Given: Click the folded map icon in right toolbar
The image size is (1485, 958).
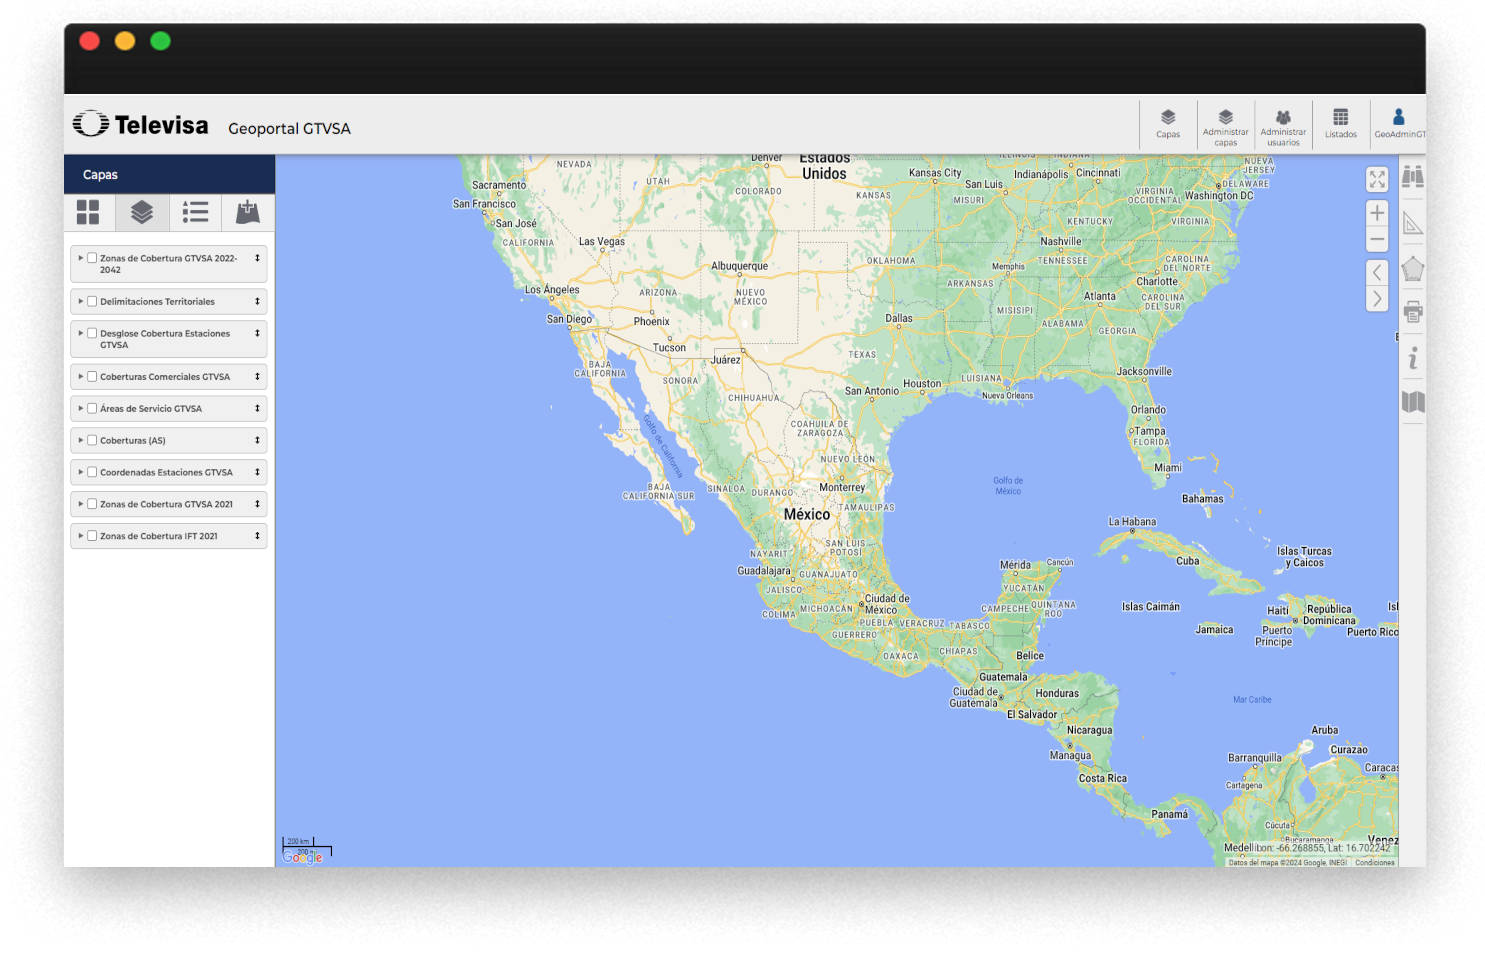Looking at the screenshot, I should coord(1412,402).
